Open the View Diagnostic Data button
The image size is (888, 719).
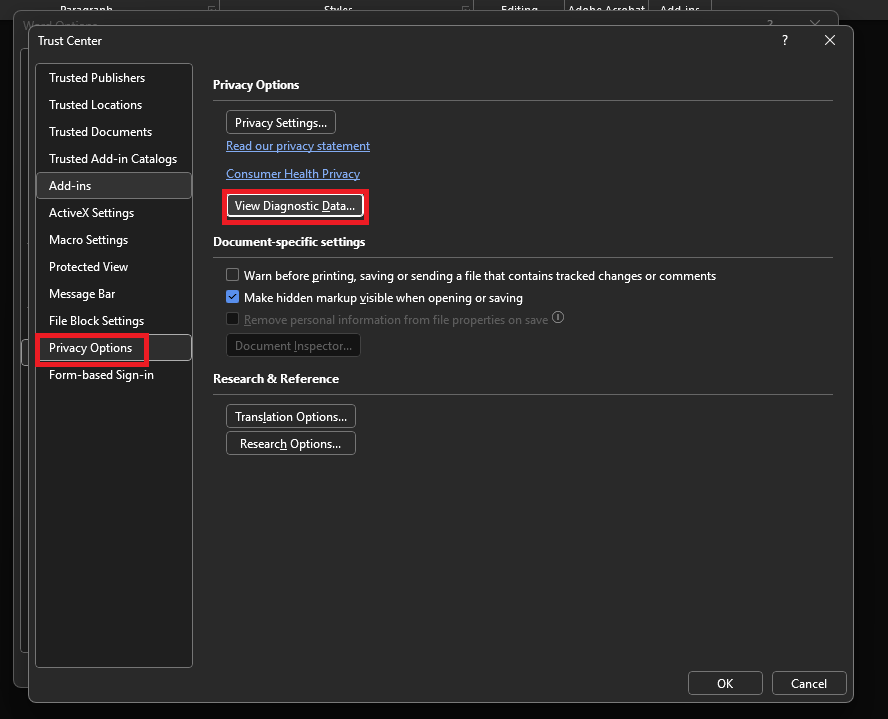coord(294,206)
